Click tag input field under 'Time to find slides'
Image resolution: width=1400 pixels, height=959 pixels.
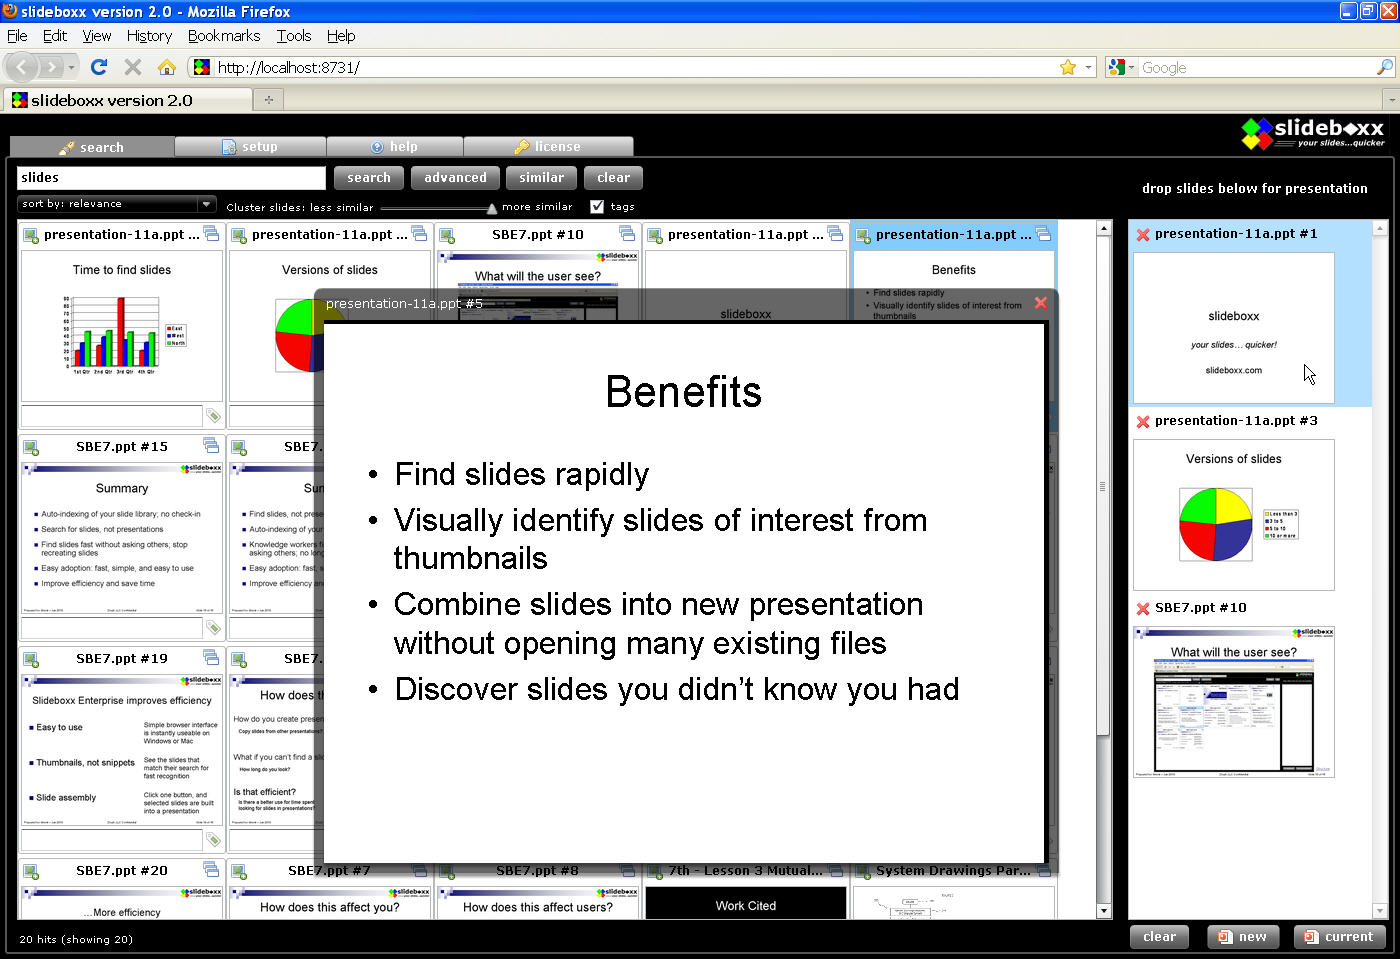pyautogui.click(x=112, y=416)
